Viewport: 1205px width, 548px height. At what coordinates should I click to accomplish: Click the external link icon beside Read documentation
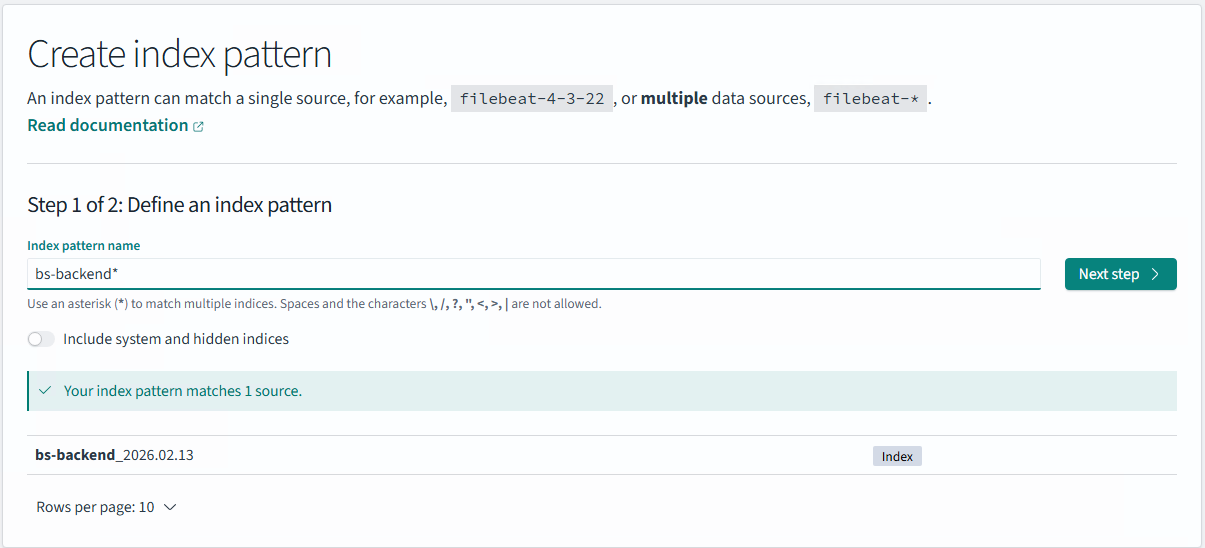[x=198, y=127]
